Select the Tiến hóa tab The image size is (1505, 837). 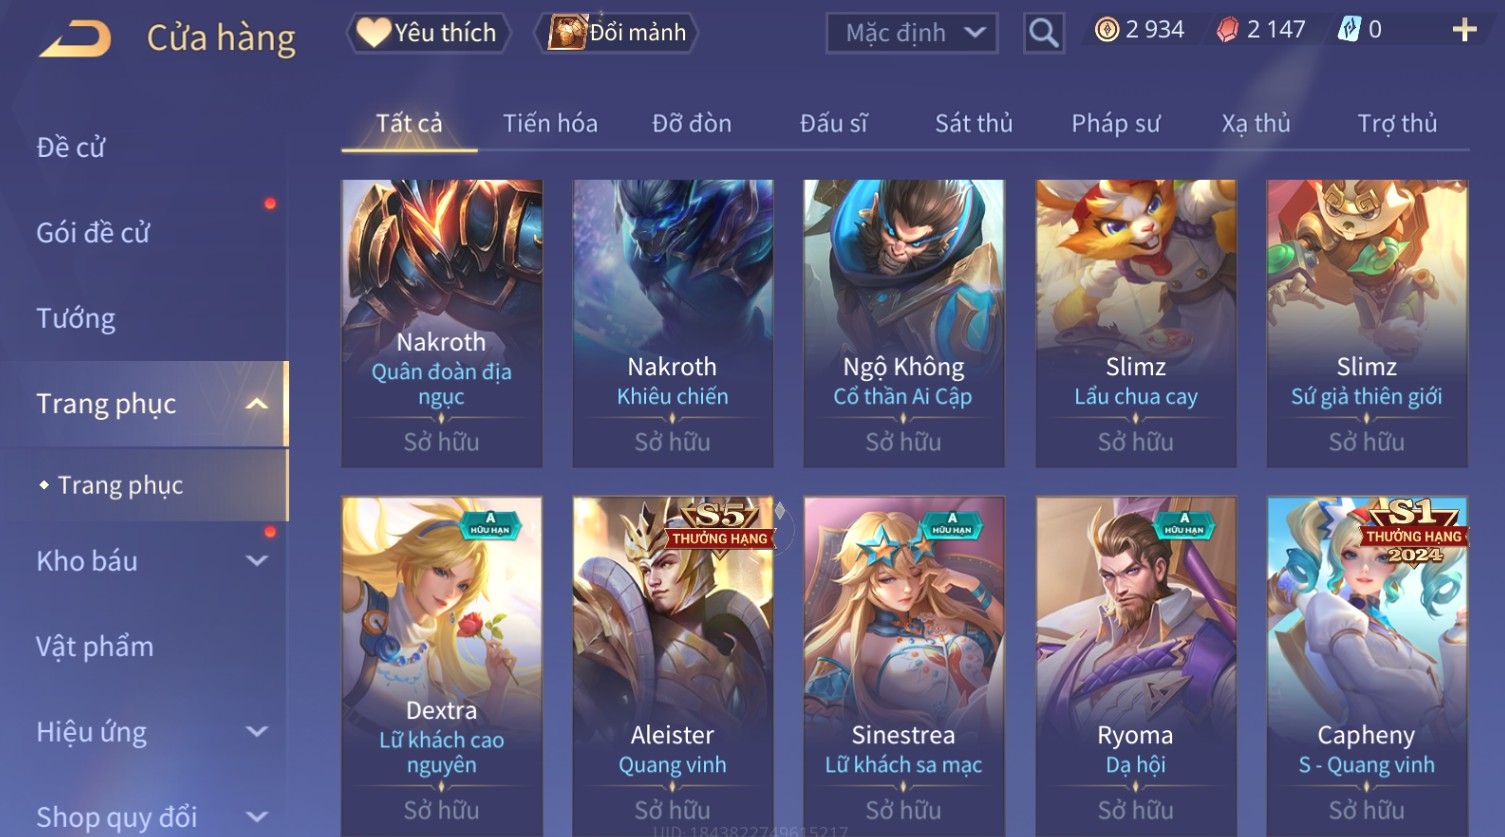click(550, 124)
